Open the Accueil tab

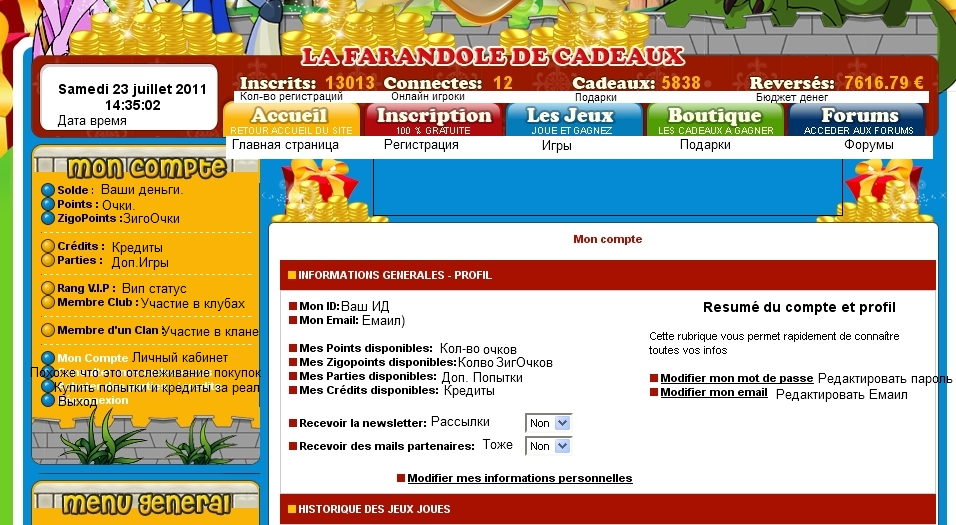point(291,120)
